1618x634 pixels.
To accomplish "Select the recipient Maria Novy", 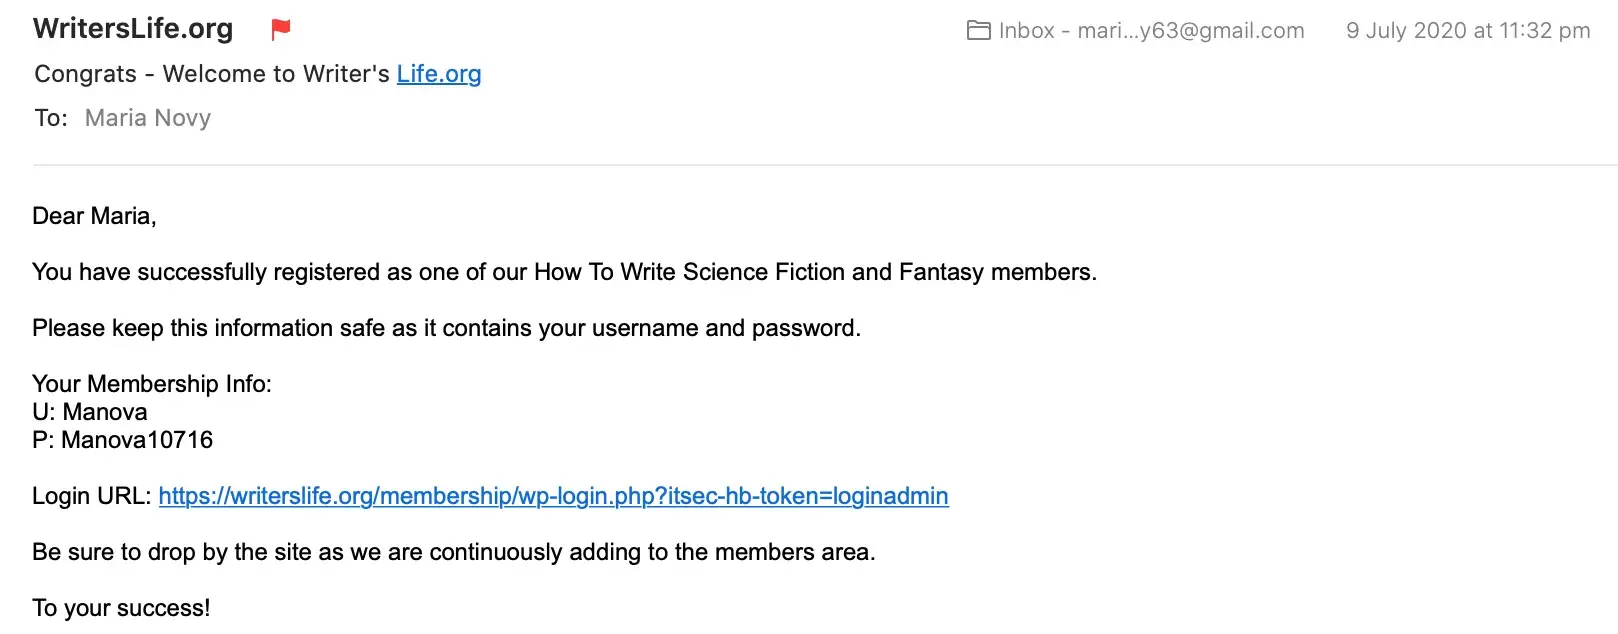I will [x=148, y=118].
